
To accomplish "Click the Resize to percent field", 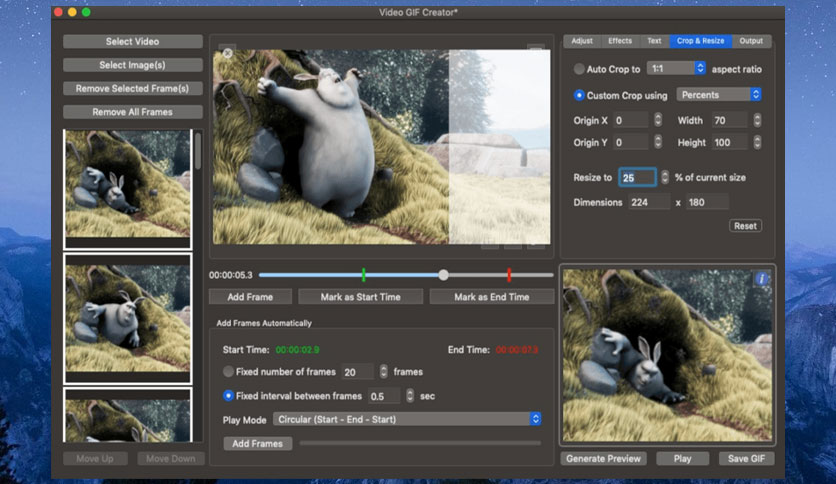I will click(x=637, y=178).
